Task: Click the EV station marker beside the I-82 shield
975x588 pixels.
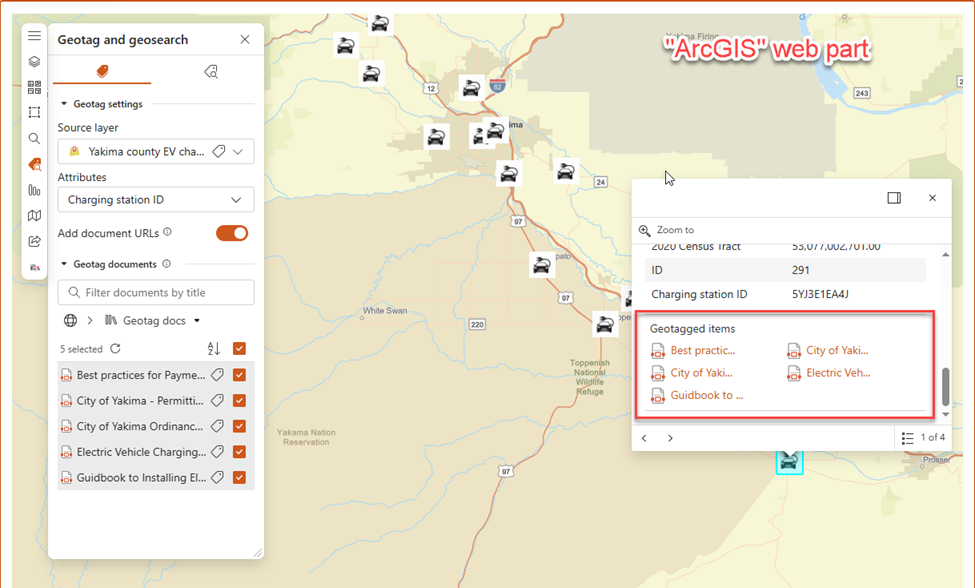Action: tap(471, 88)
